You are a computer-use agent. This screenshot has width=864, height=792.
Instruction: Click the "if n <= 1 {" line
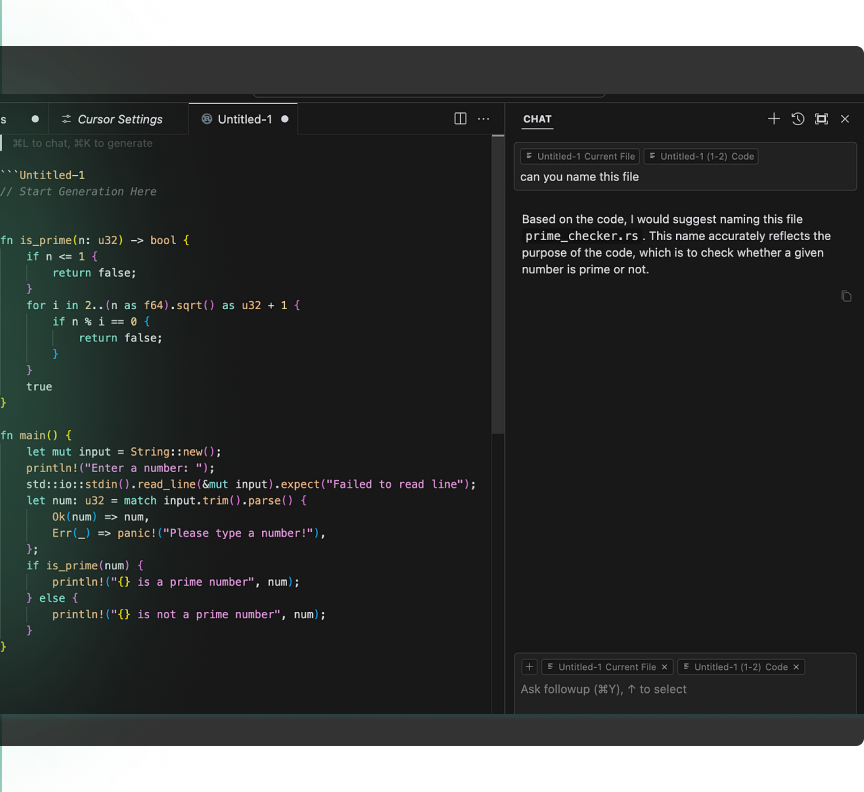point(62,256)
